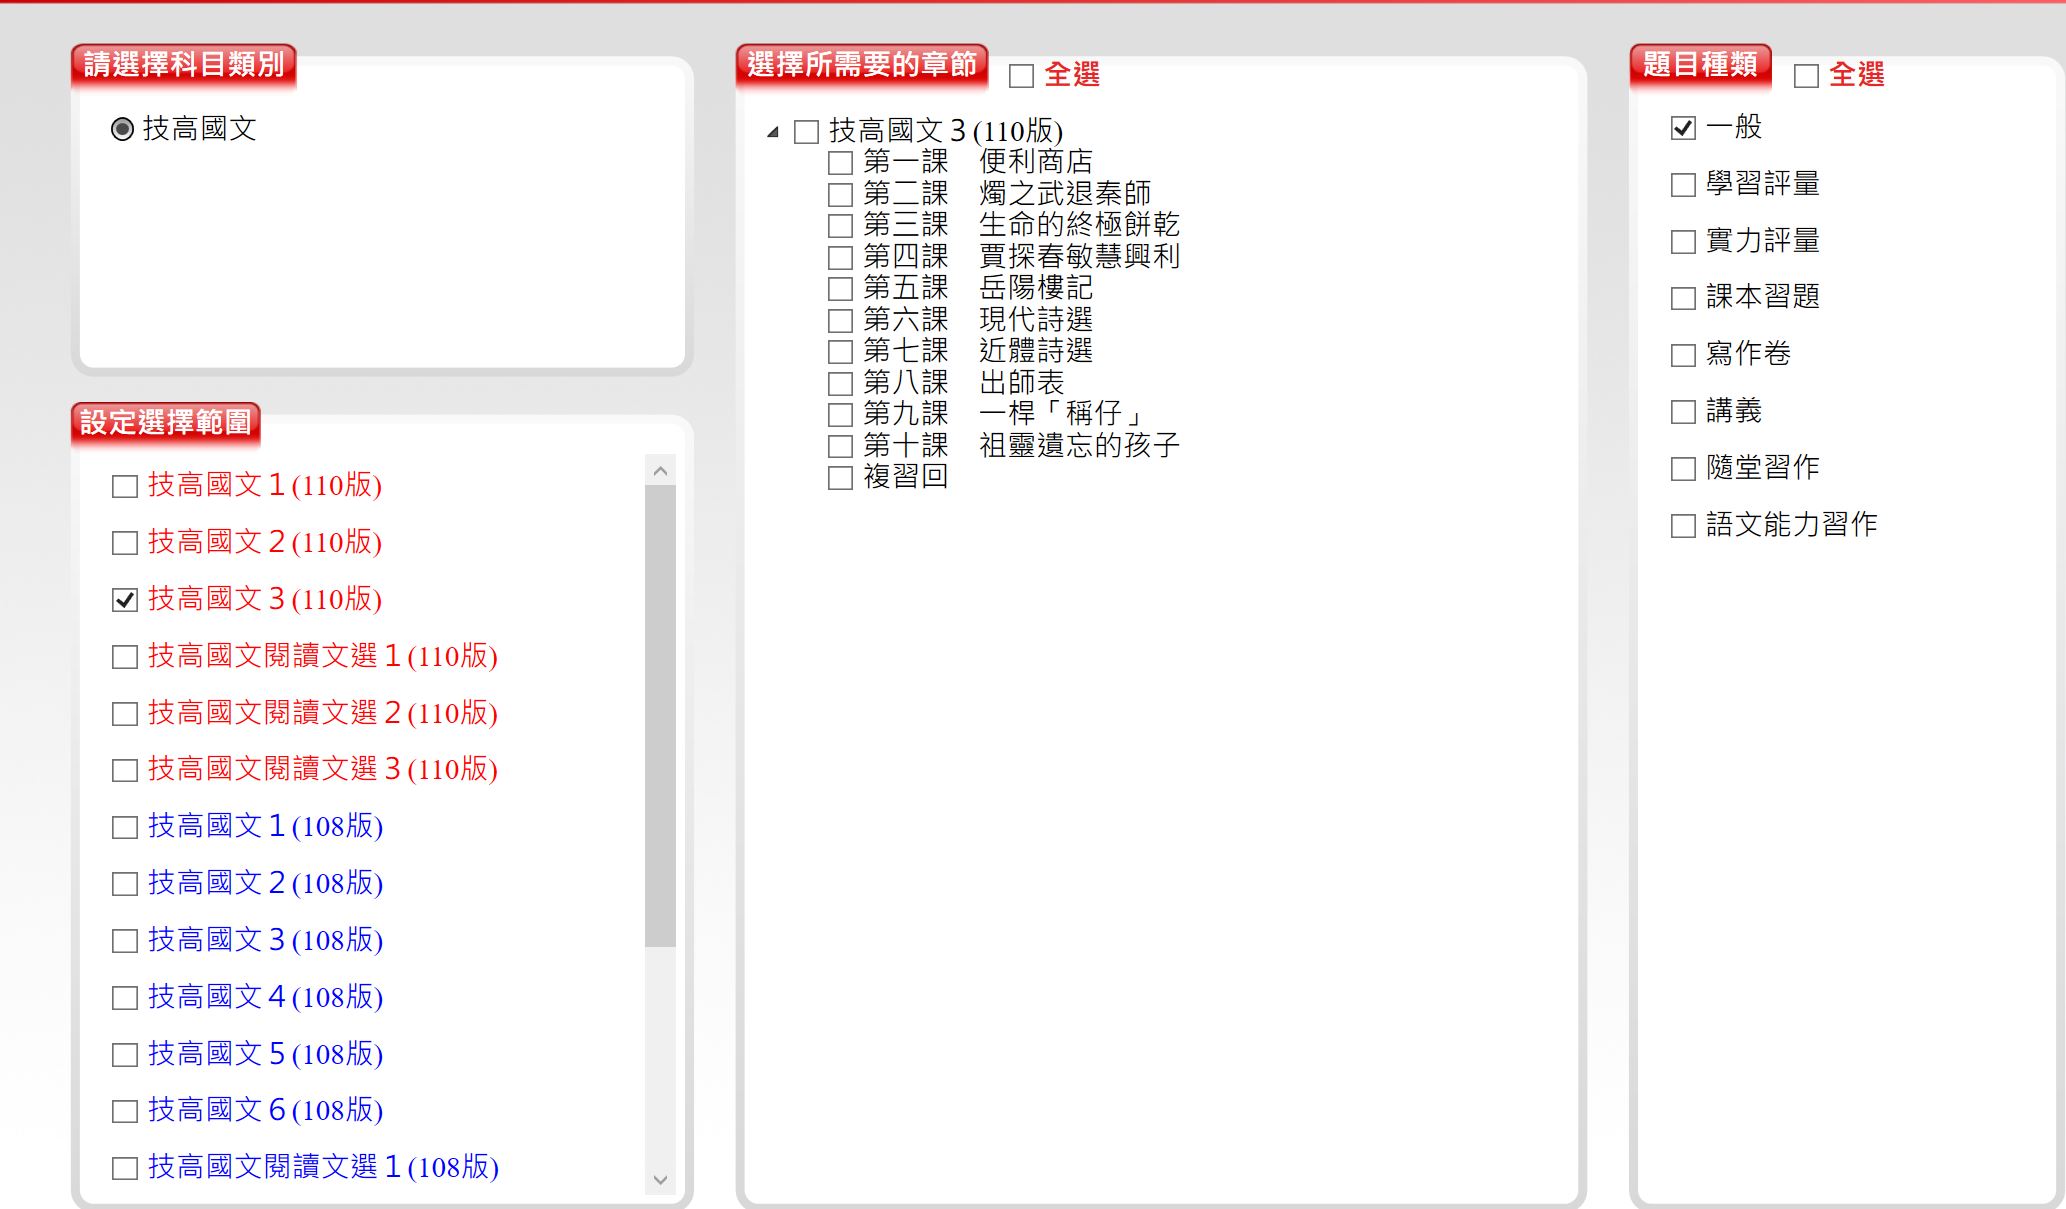Collapse the 技高國文3 (110版) chapter tree

click(x=773, y=132)
